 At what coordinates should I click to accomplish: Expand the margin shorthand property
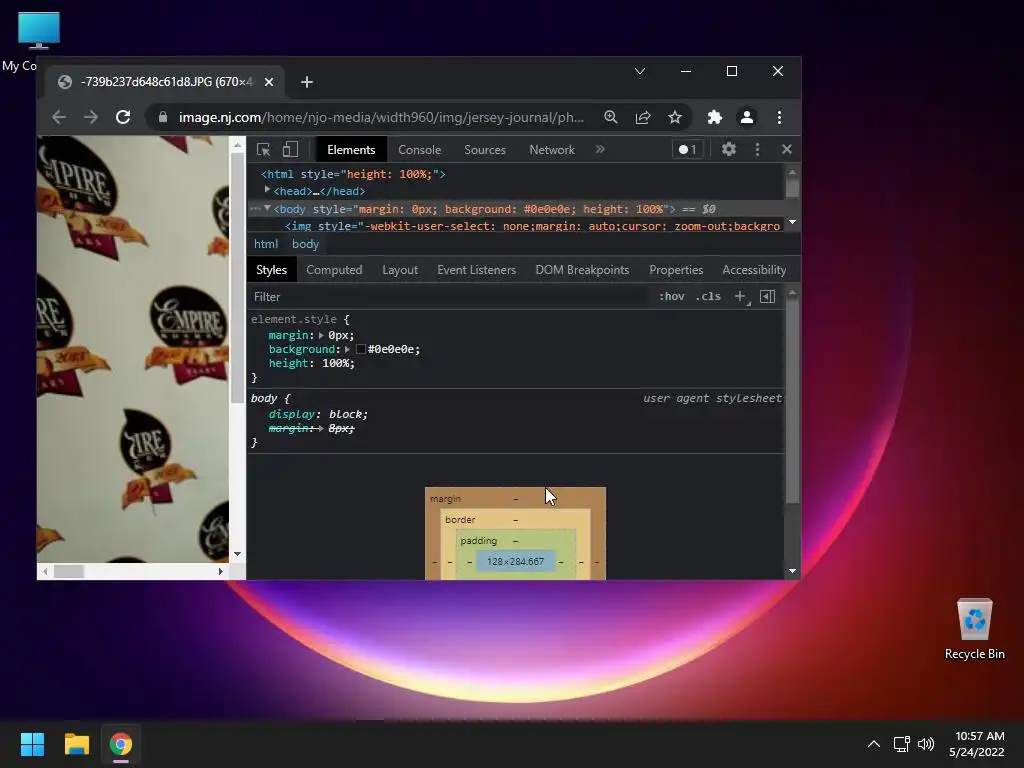[321, 335]
